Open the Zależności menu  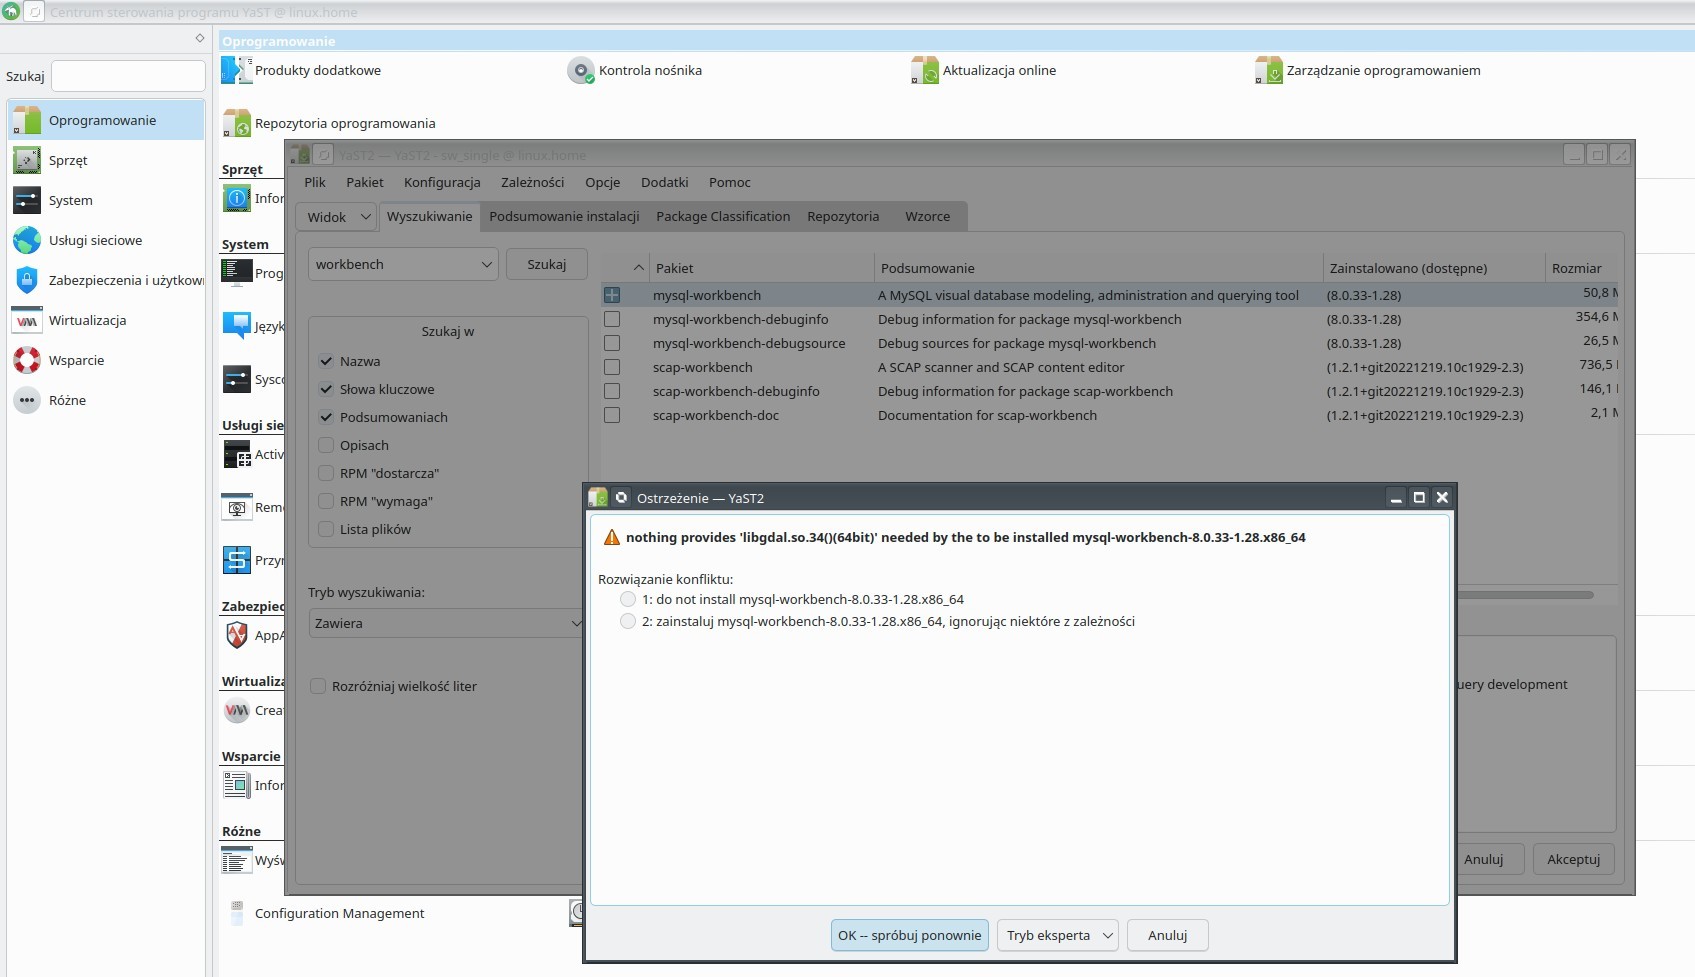532,182
